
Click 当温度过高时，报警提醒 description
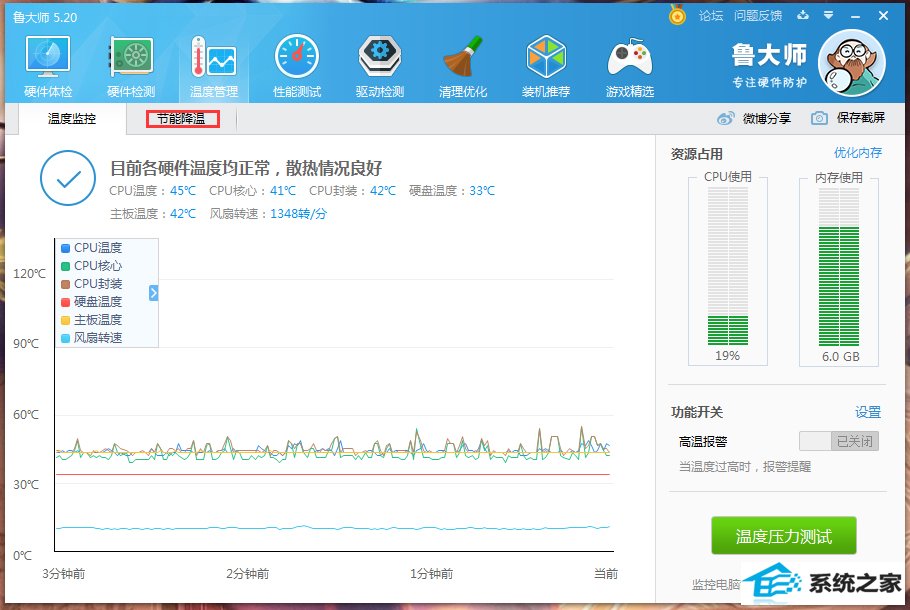click(x=745, y=467)
